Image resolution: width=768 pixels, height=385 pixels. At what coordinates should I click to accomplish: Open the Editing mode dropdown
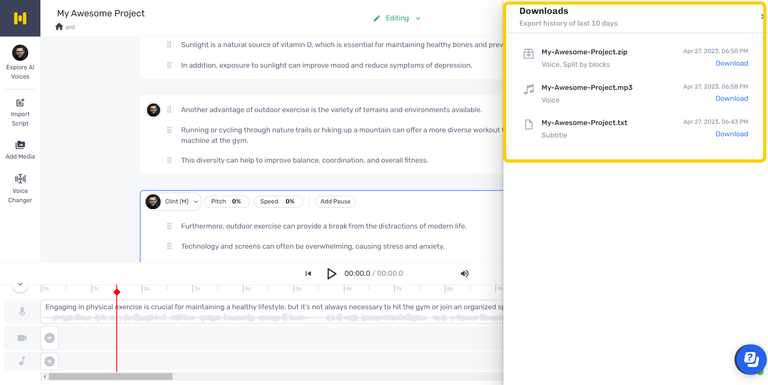coord(397,18)
